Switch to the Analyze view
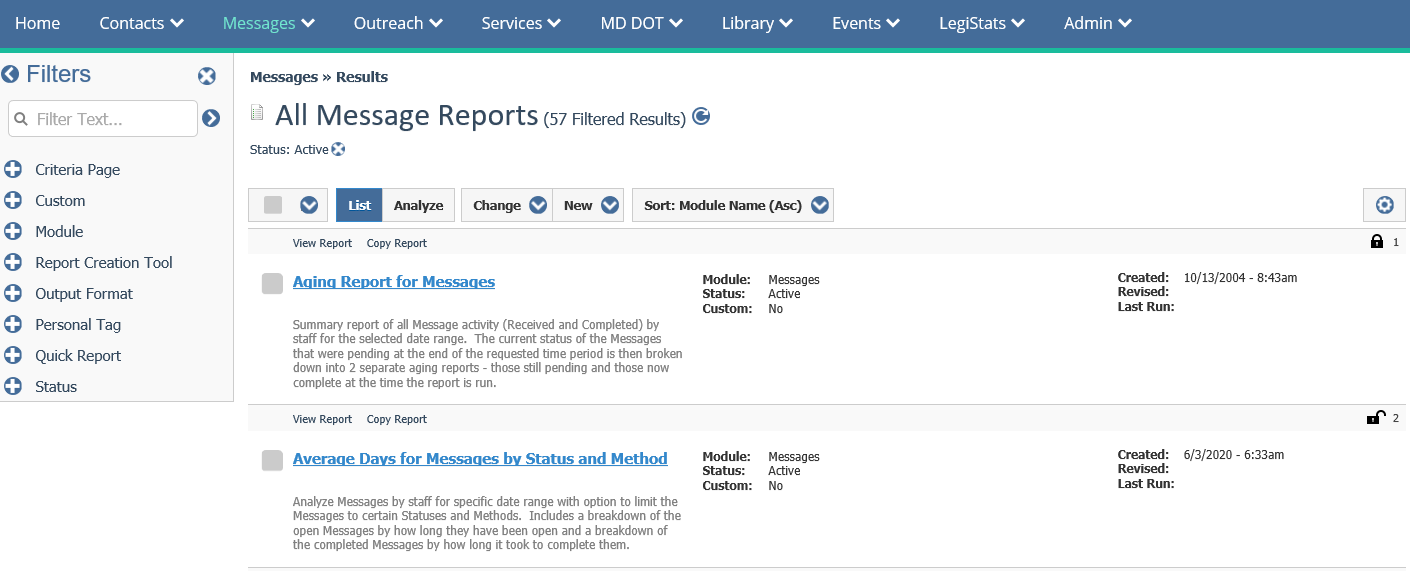Image resolution: width=1410 pixels, height=571 pixels. coord(418,205)
